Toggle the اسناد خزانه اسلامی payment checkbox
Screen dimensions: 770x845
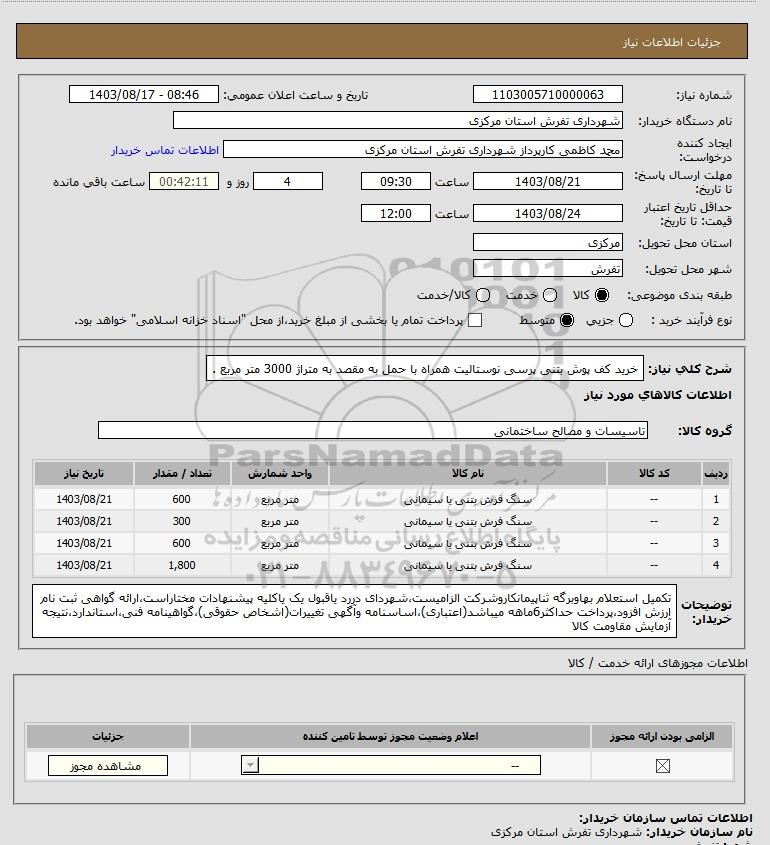tap(475, 320)
